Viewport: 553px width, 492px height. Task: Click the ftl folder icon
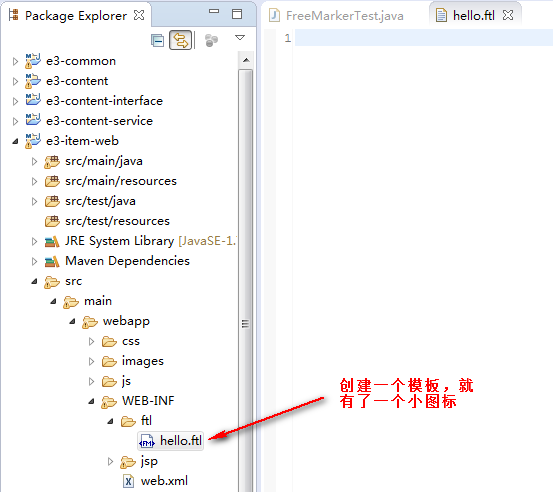[x=128, y=421]
